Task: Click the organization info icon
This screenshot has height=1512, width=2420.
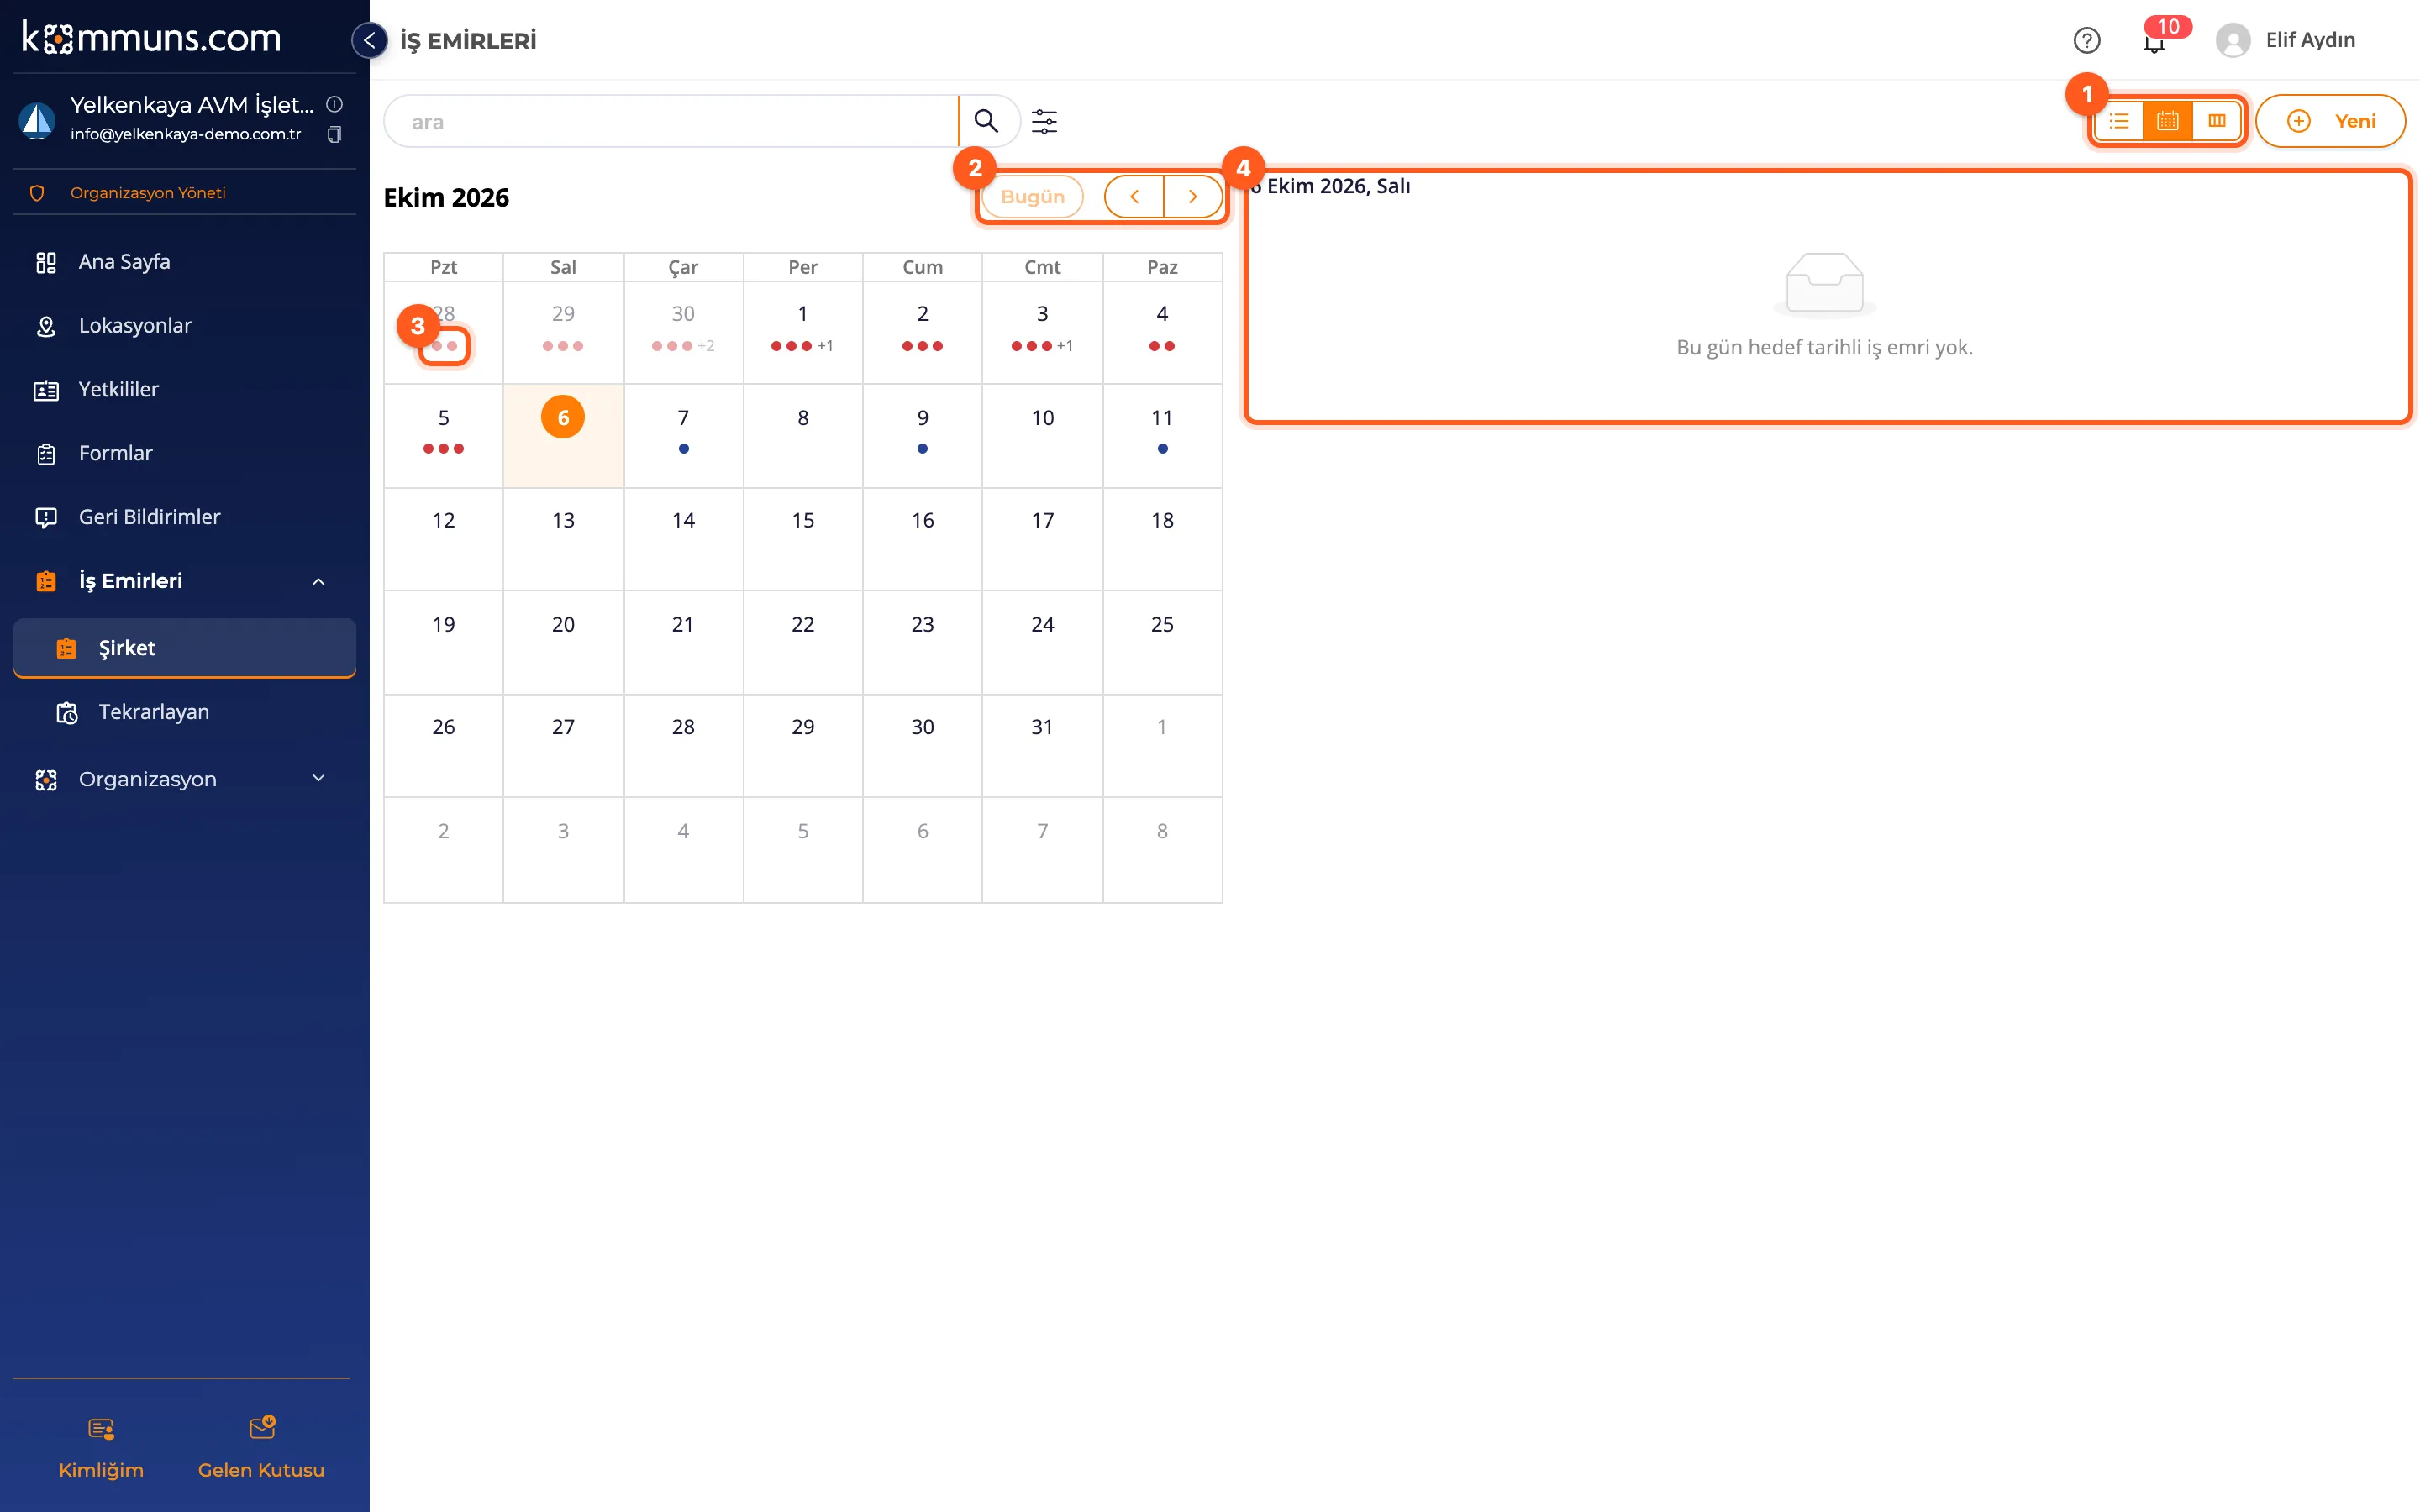Action: pyautogui.click(x=334, y=104)
